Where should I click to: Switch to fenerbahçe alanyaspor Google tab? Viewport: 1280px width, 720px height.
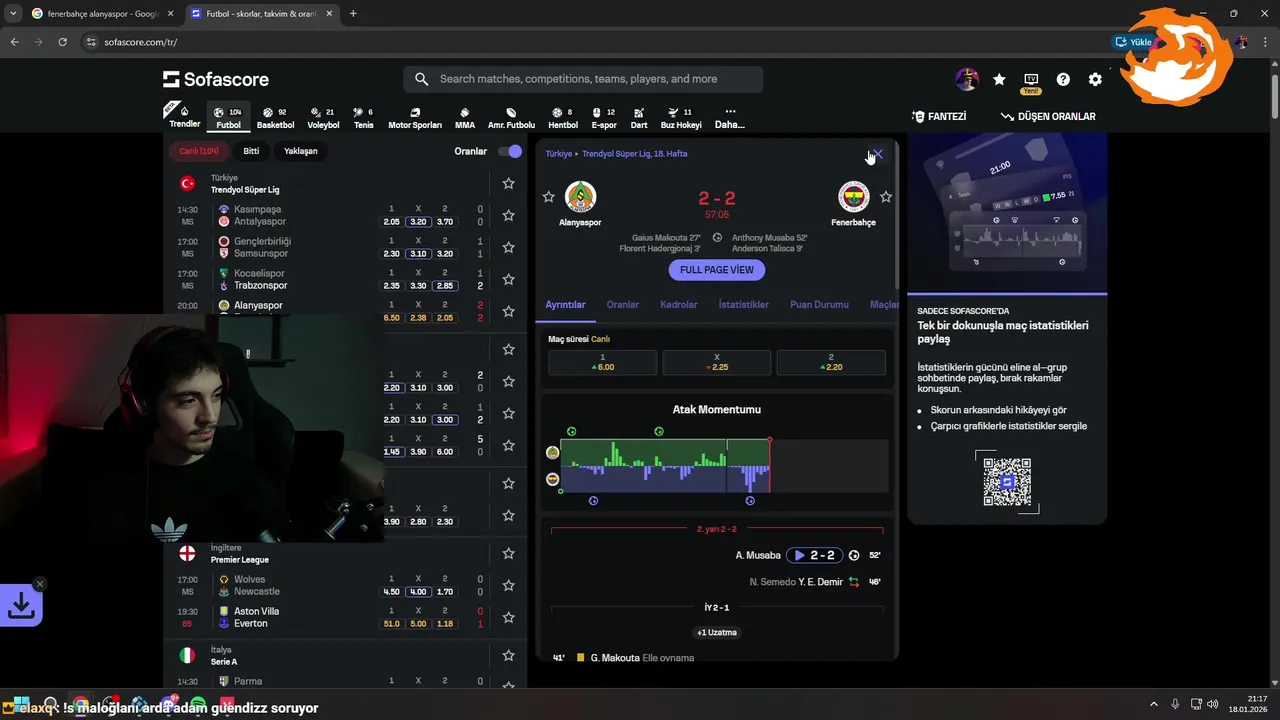(x=100, y=14)
